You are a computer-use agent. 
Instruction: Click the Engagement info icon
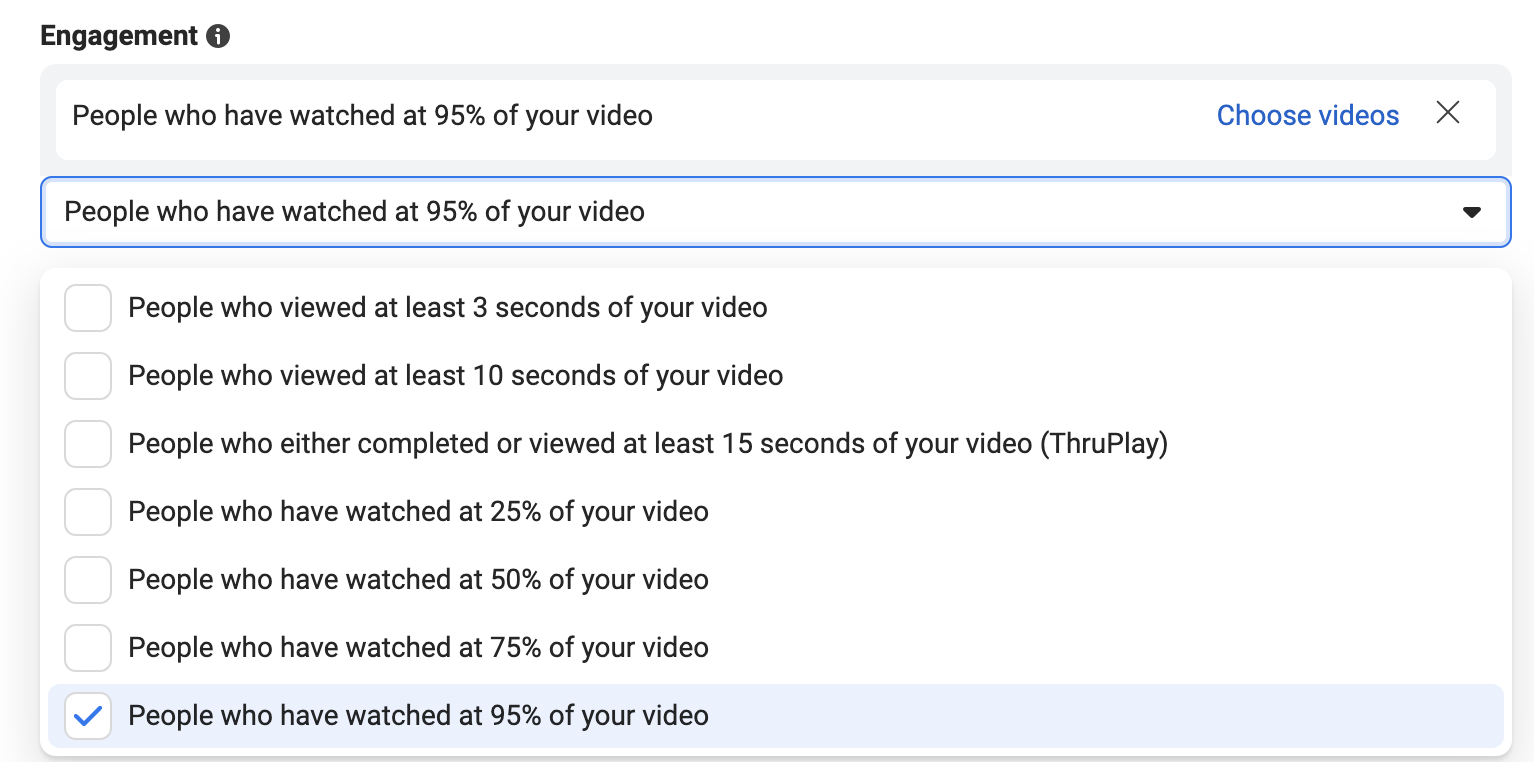coord(218,37)
